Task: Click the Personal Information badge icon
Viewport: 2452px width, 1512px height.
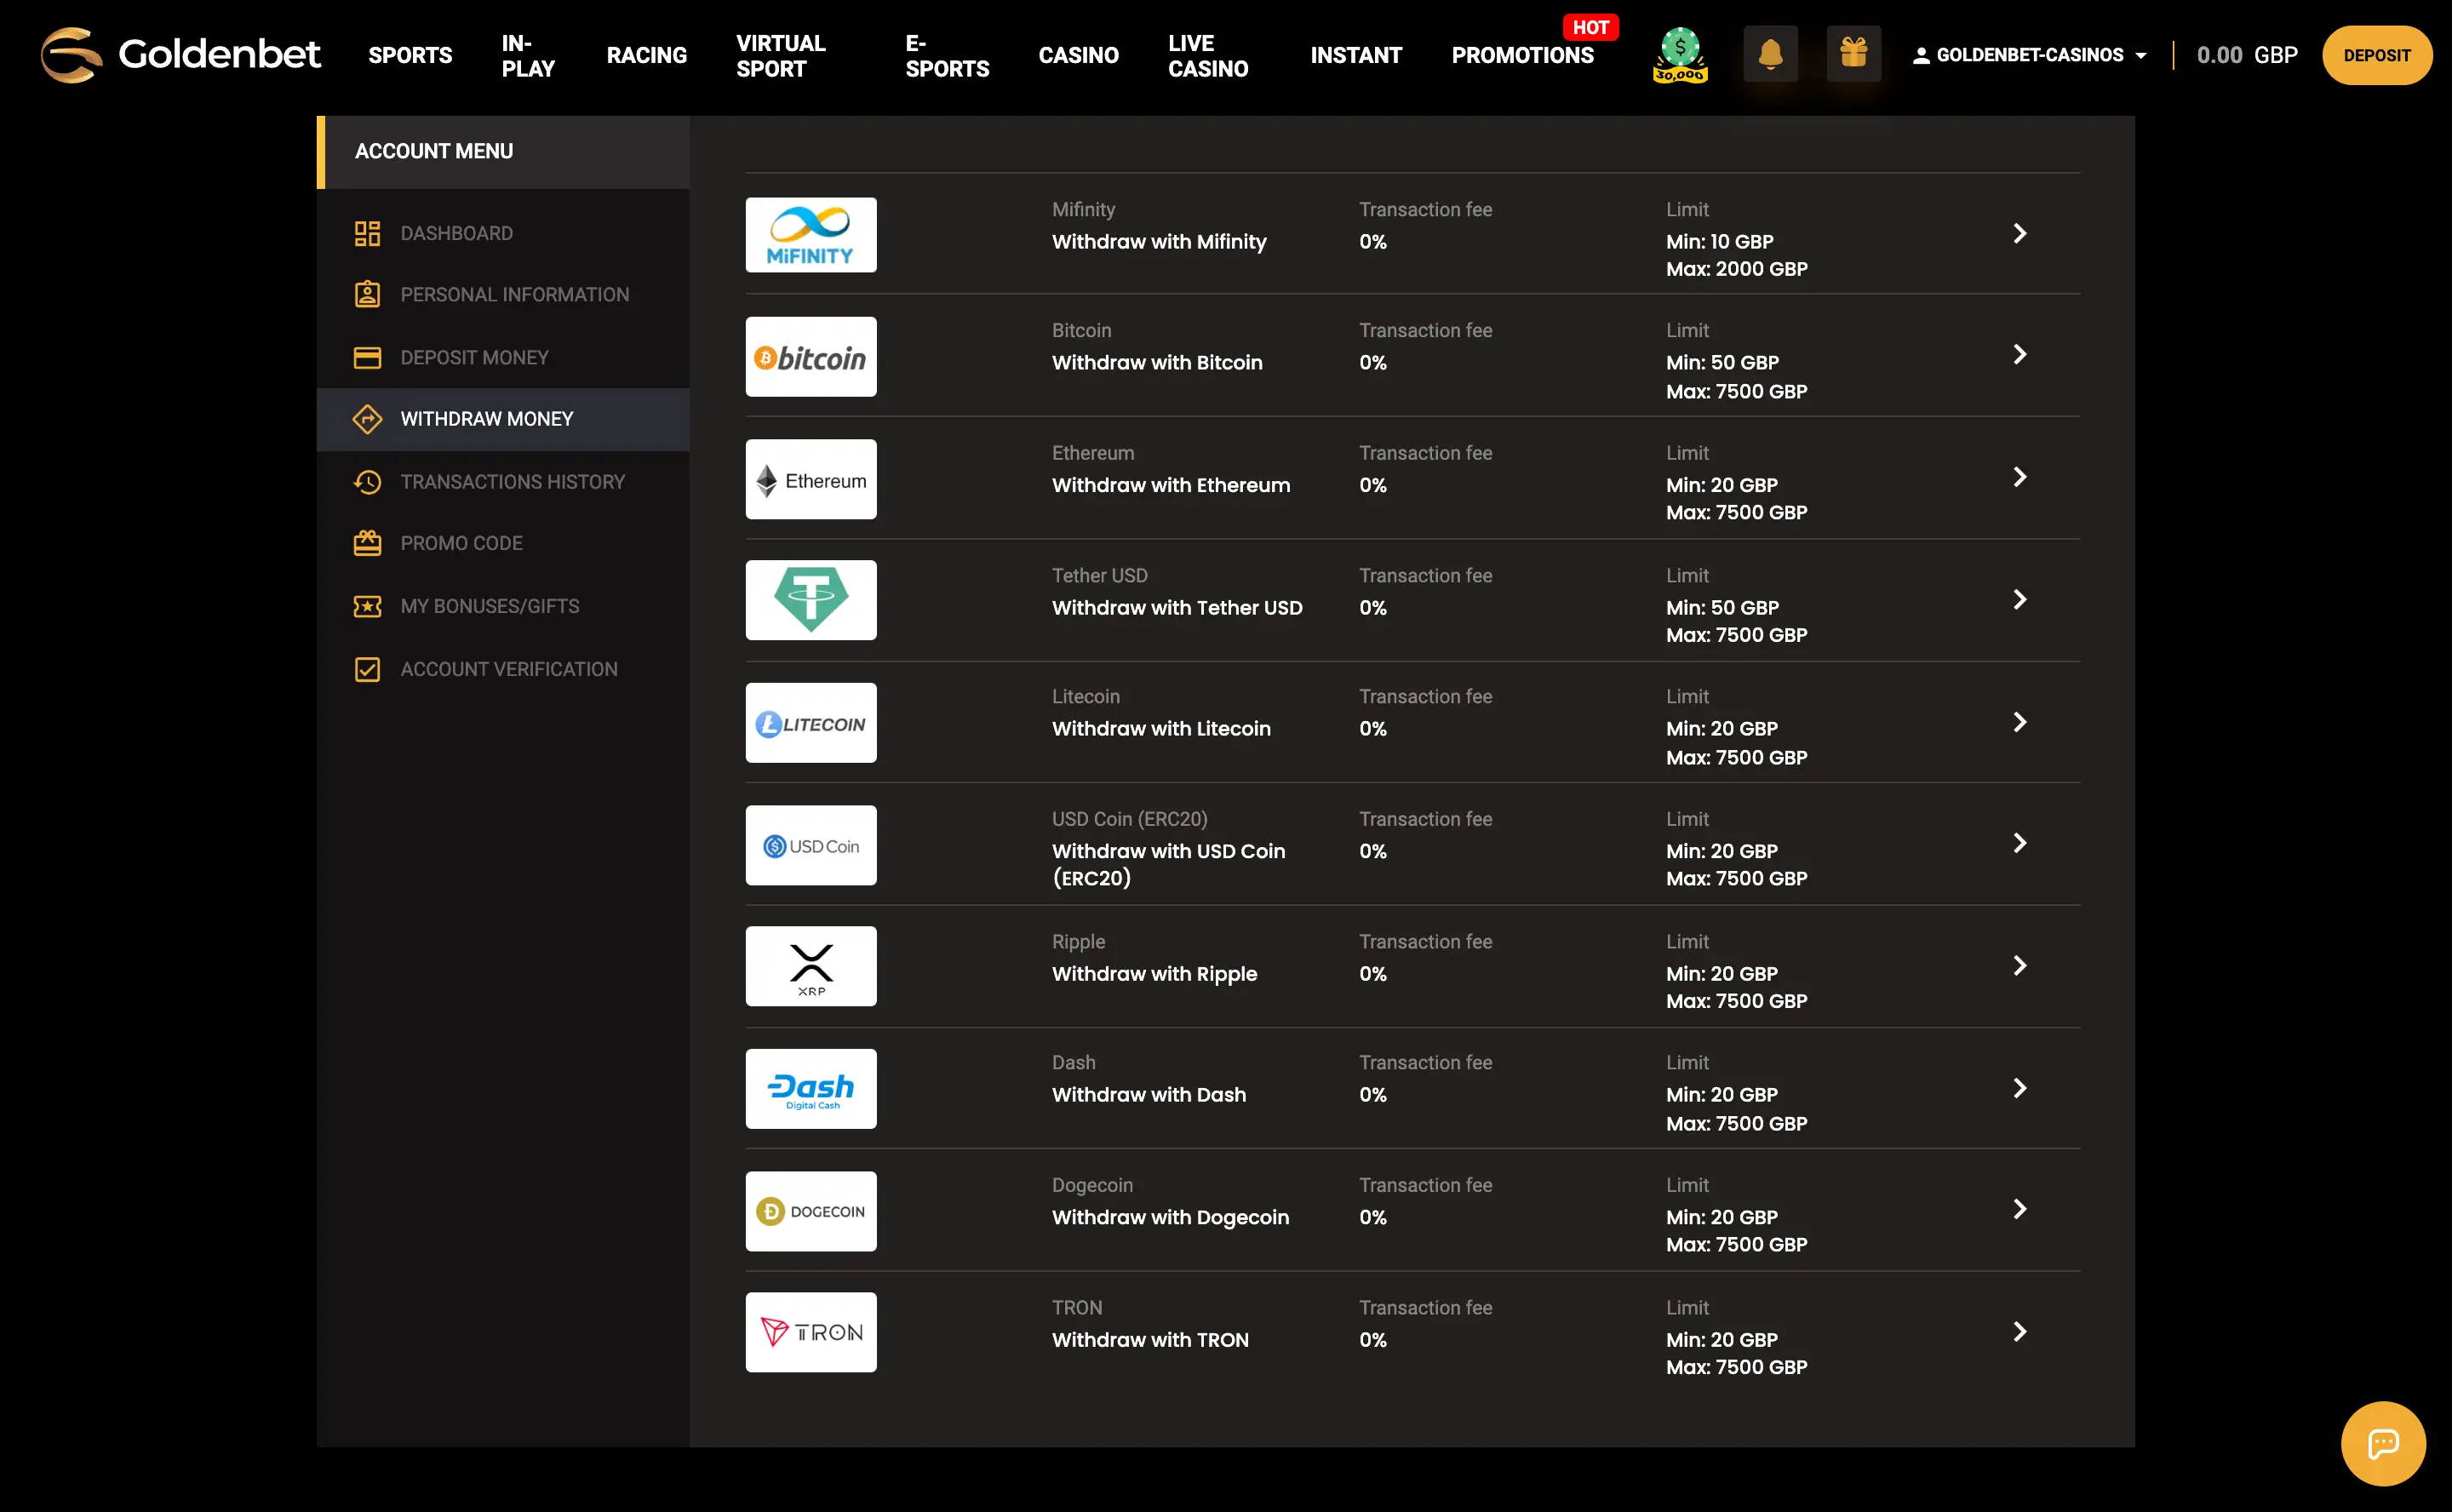Action: pyautogui.click(x=367, y=294)
